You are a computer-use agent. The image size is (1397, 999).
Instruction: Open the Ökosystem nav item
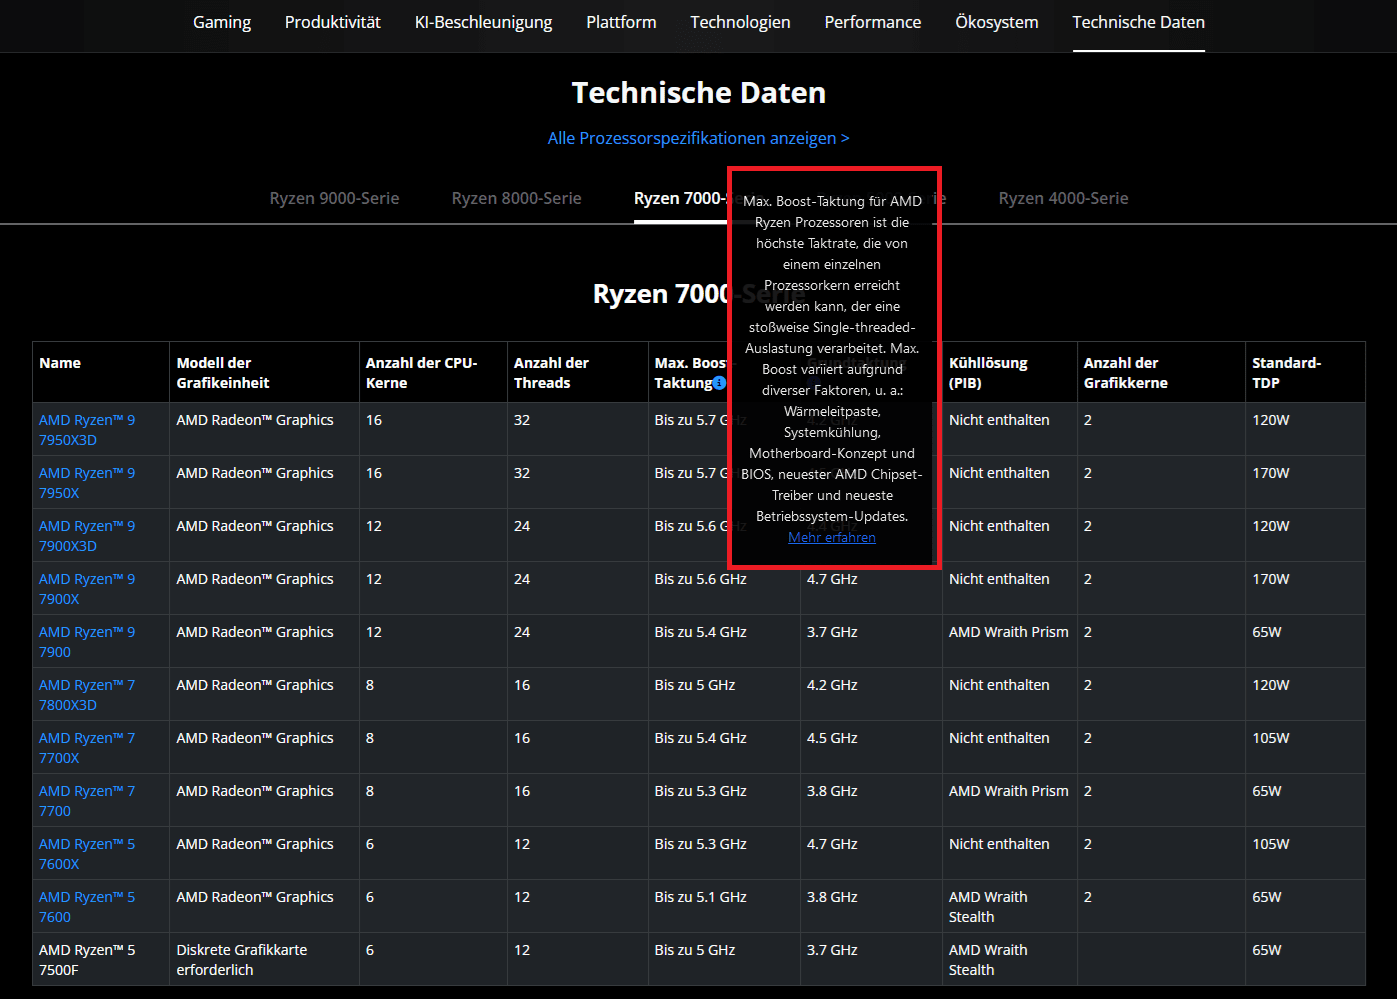(x=997, y=22)
